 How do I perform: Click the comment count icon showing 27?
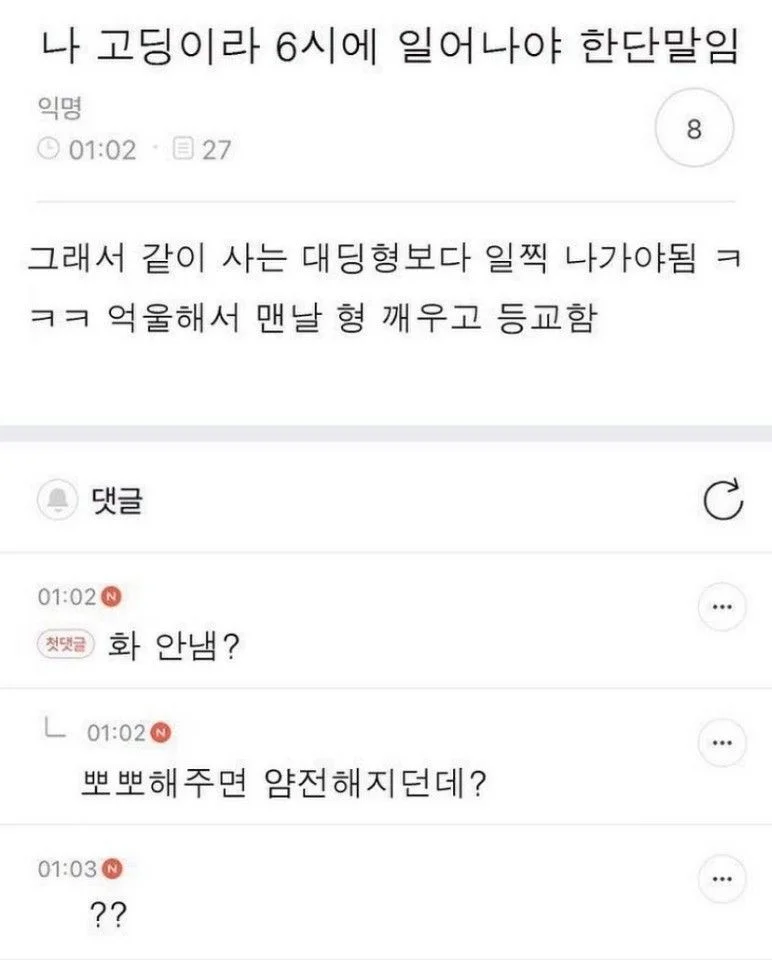click(183, 150)
